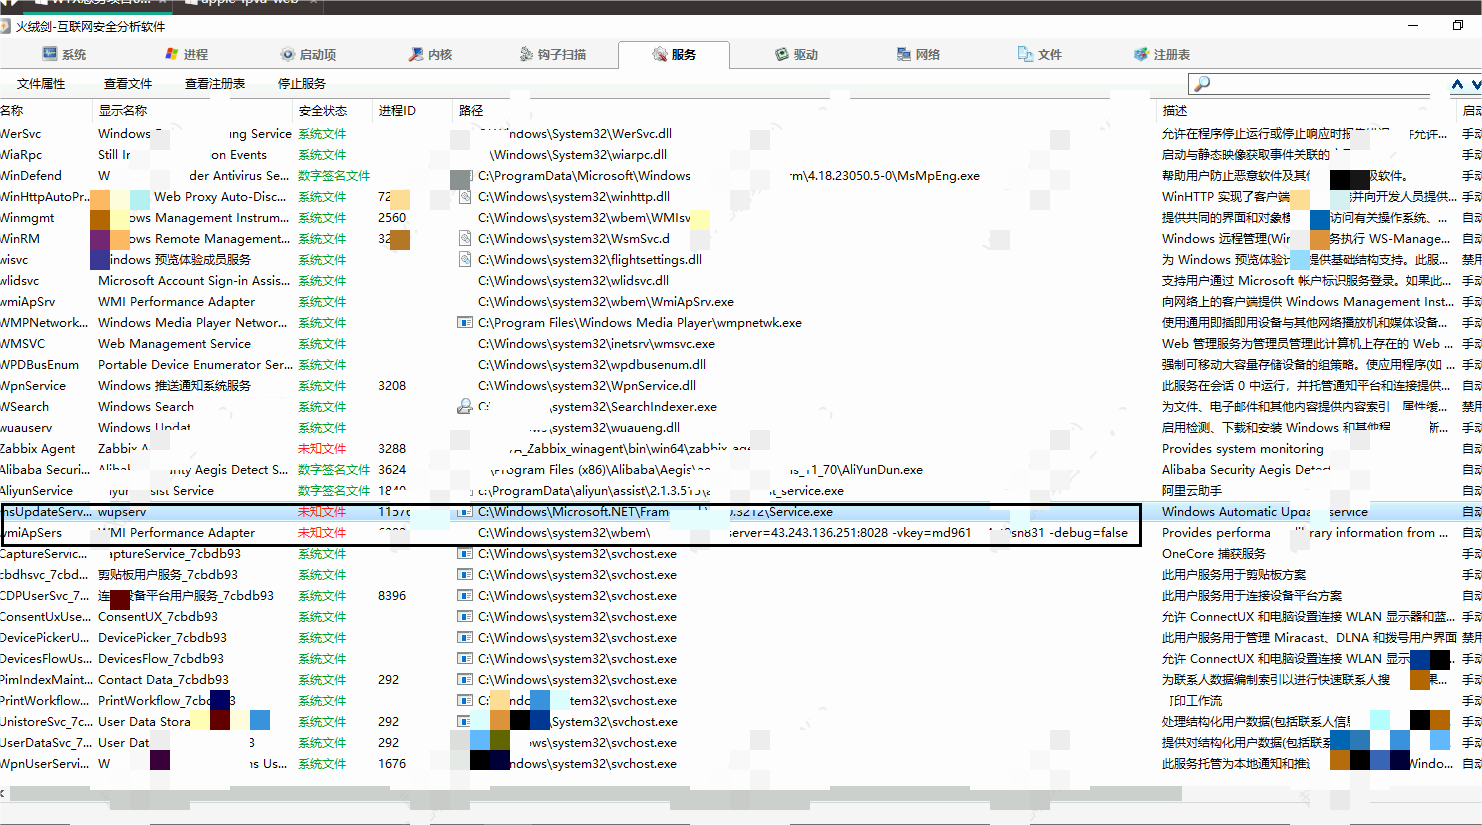
Task: Select the WMPNetwork service row
Action: point(741,323)
